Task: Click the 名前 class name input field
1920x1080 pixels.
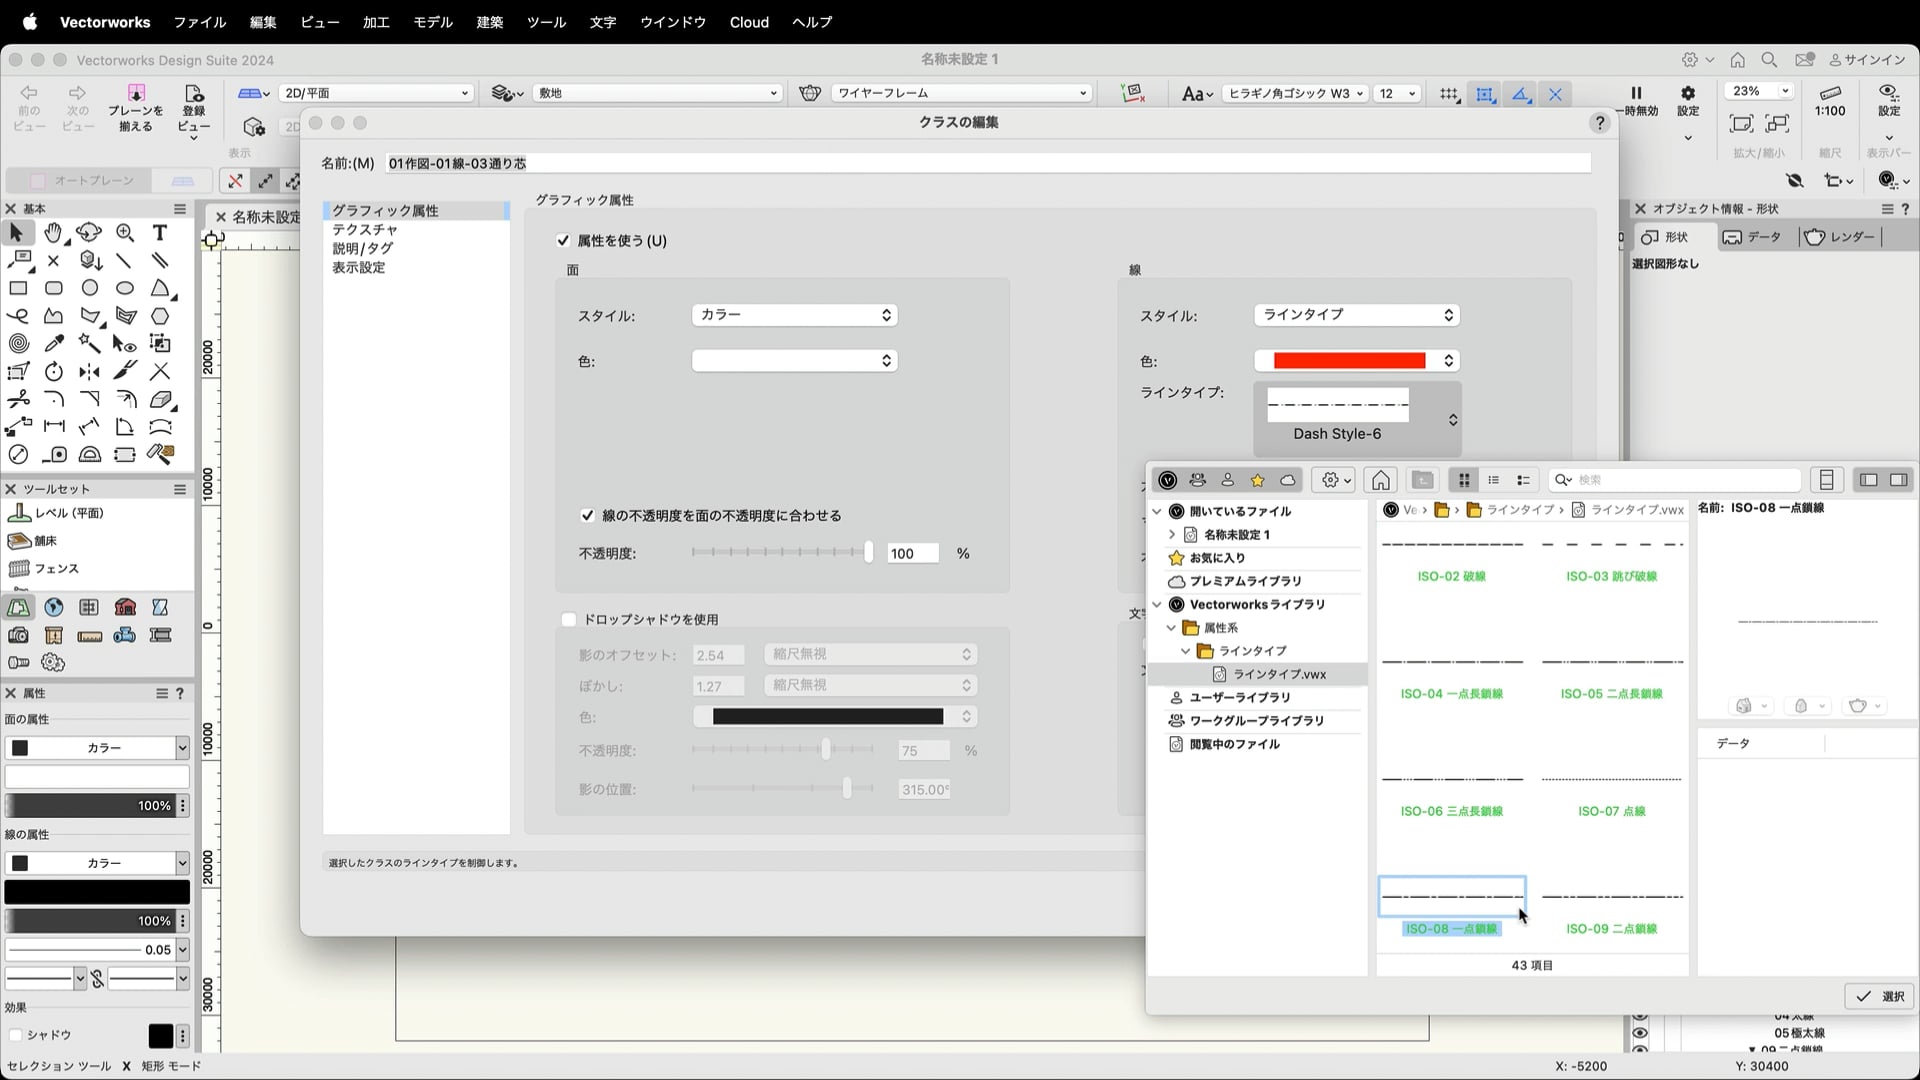Action: [x=989, y=163]
